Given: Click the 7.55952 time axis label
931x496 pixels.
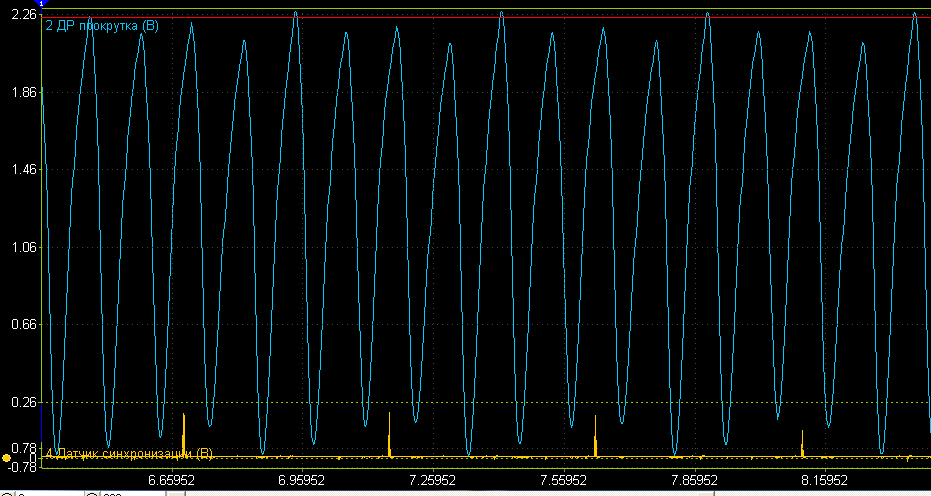Looking at the screenshot, I should click(563, 480).
